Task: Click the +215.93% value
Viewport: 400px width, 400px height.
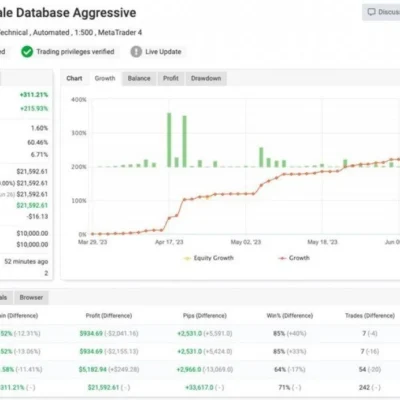Action: [x=34, y=109]
